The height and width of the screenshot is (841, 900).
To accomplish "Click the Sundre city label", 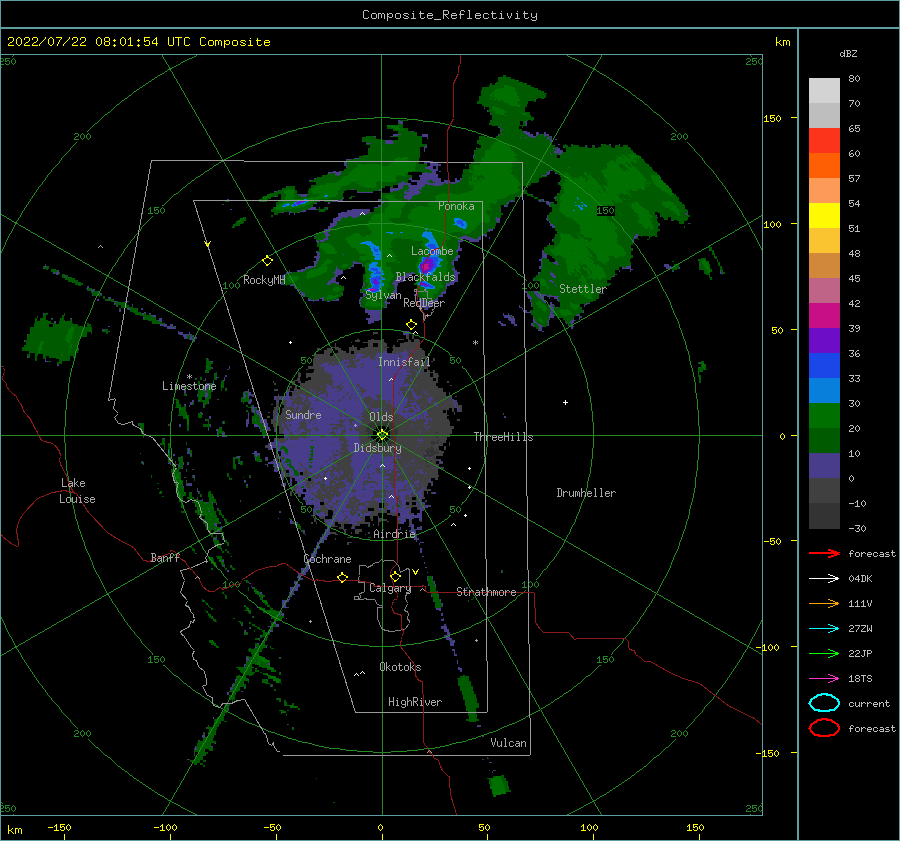I will pos(303,415).
